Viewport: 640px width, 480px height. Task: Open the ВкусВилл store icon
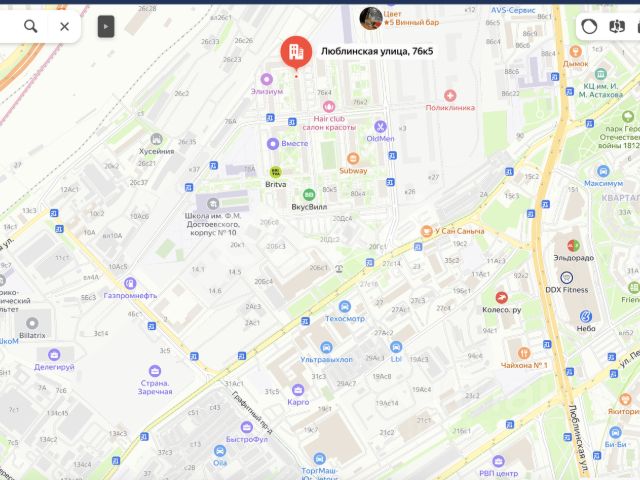click(x=309, y=195)
